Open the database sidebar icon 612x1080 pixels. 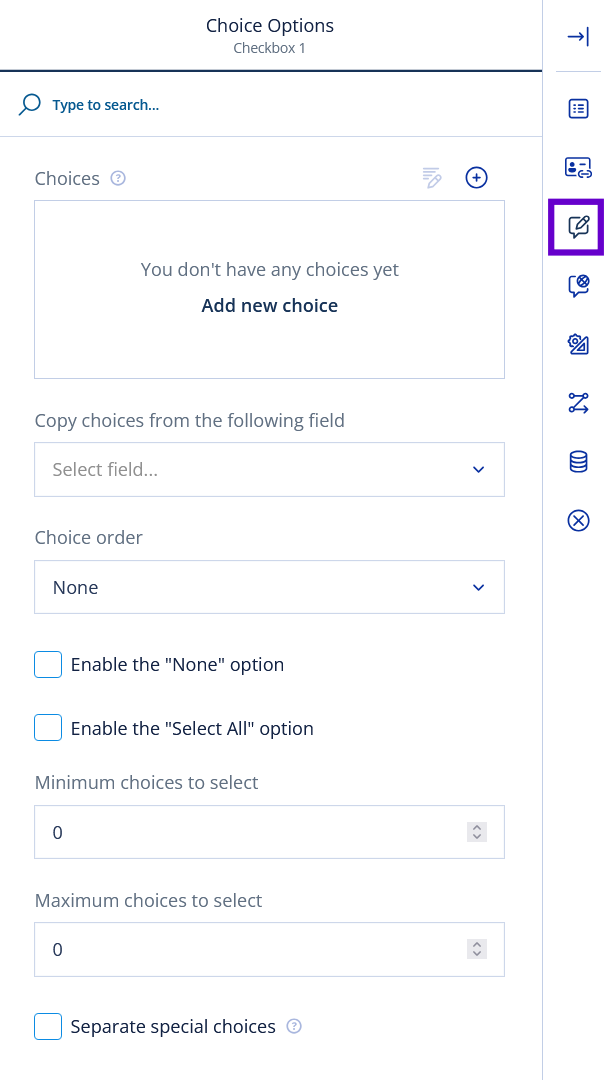coord(578,461)
